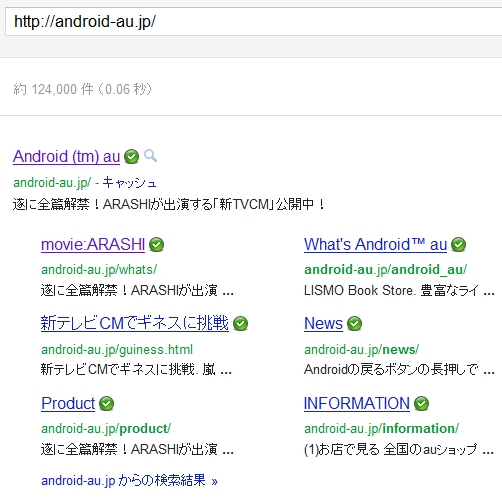Click green checkmark beside 新テレビCMでギネスに挑戦

coord(240,324)
